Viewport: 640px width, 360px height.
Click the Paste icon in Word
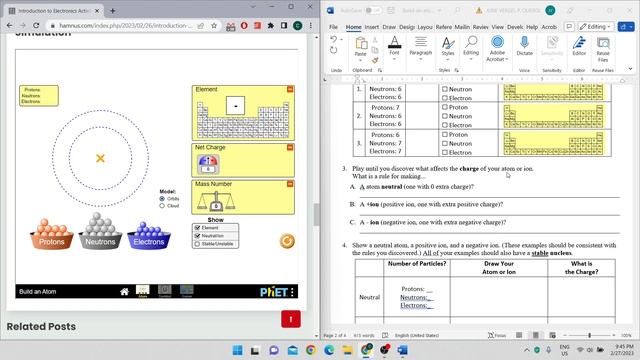tap(361, 43)
